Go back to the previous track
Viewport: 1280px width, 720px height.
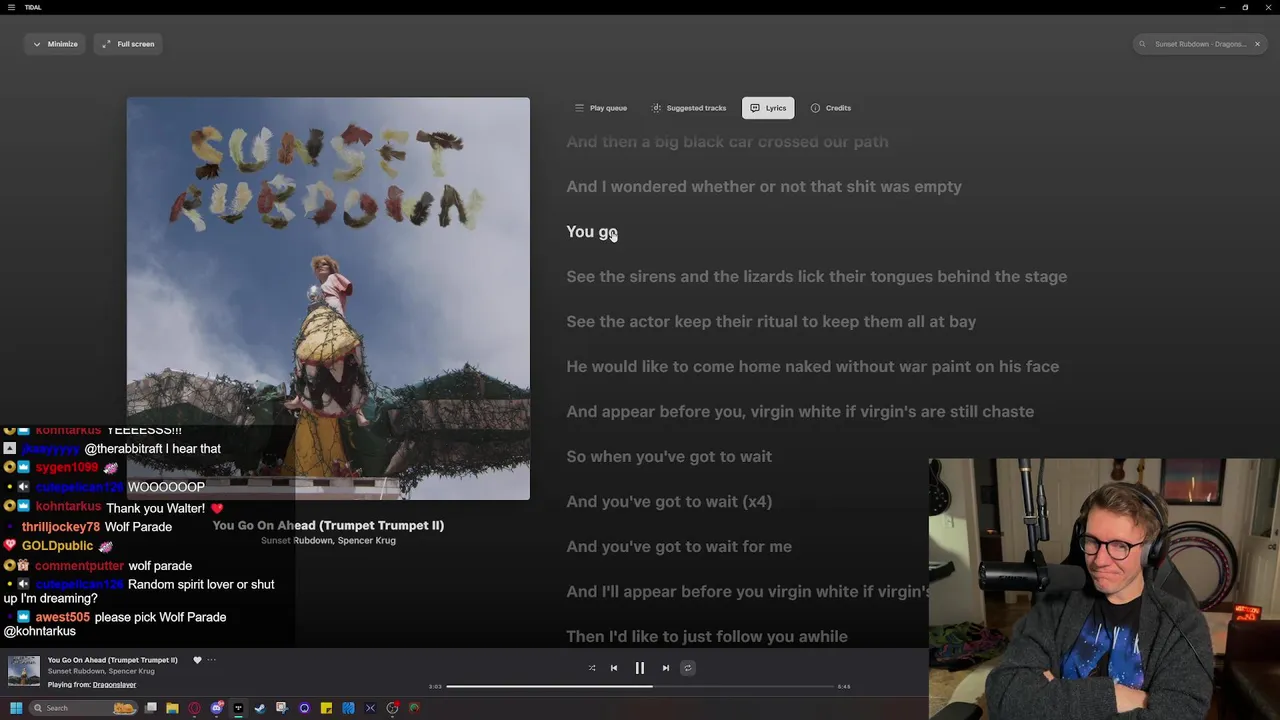coord(614,668)
